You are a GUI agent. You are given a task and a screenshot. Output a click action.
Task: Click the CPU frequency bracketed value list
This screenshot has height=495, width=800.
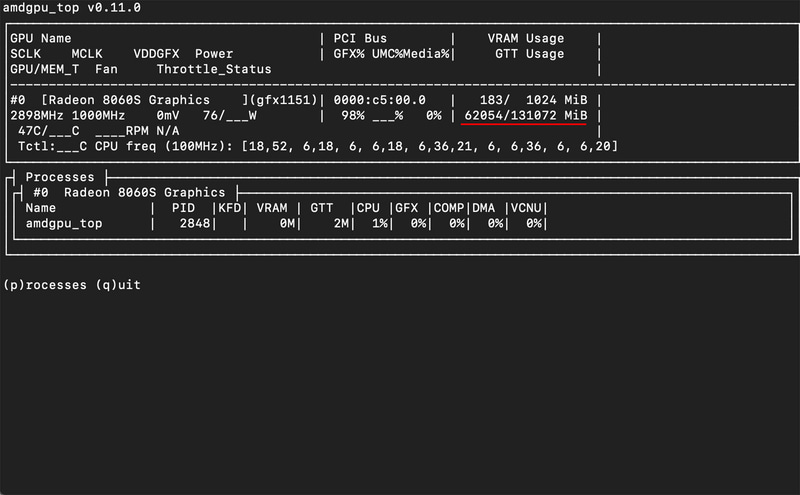tap(430, 146)
